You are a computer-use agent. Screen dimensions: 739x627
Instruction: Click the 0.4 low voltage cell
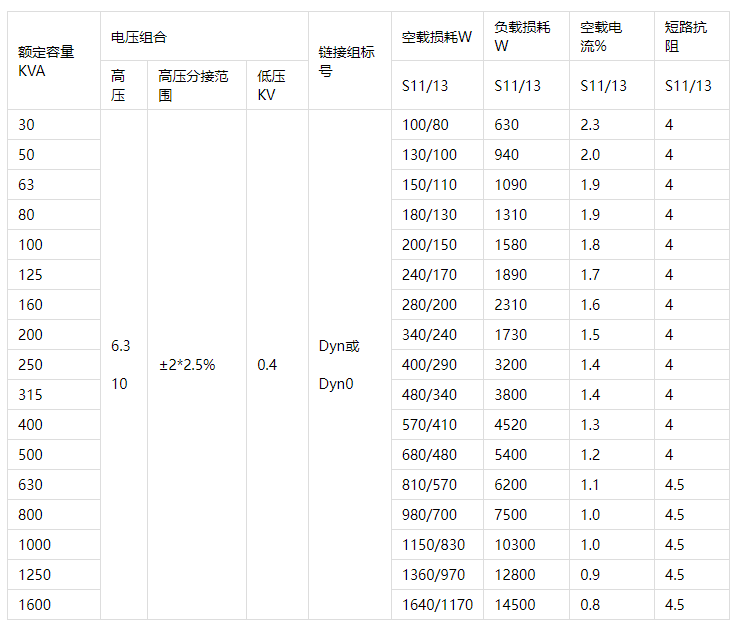pos(267,365)
